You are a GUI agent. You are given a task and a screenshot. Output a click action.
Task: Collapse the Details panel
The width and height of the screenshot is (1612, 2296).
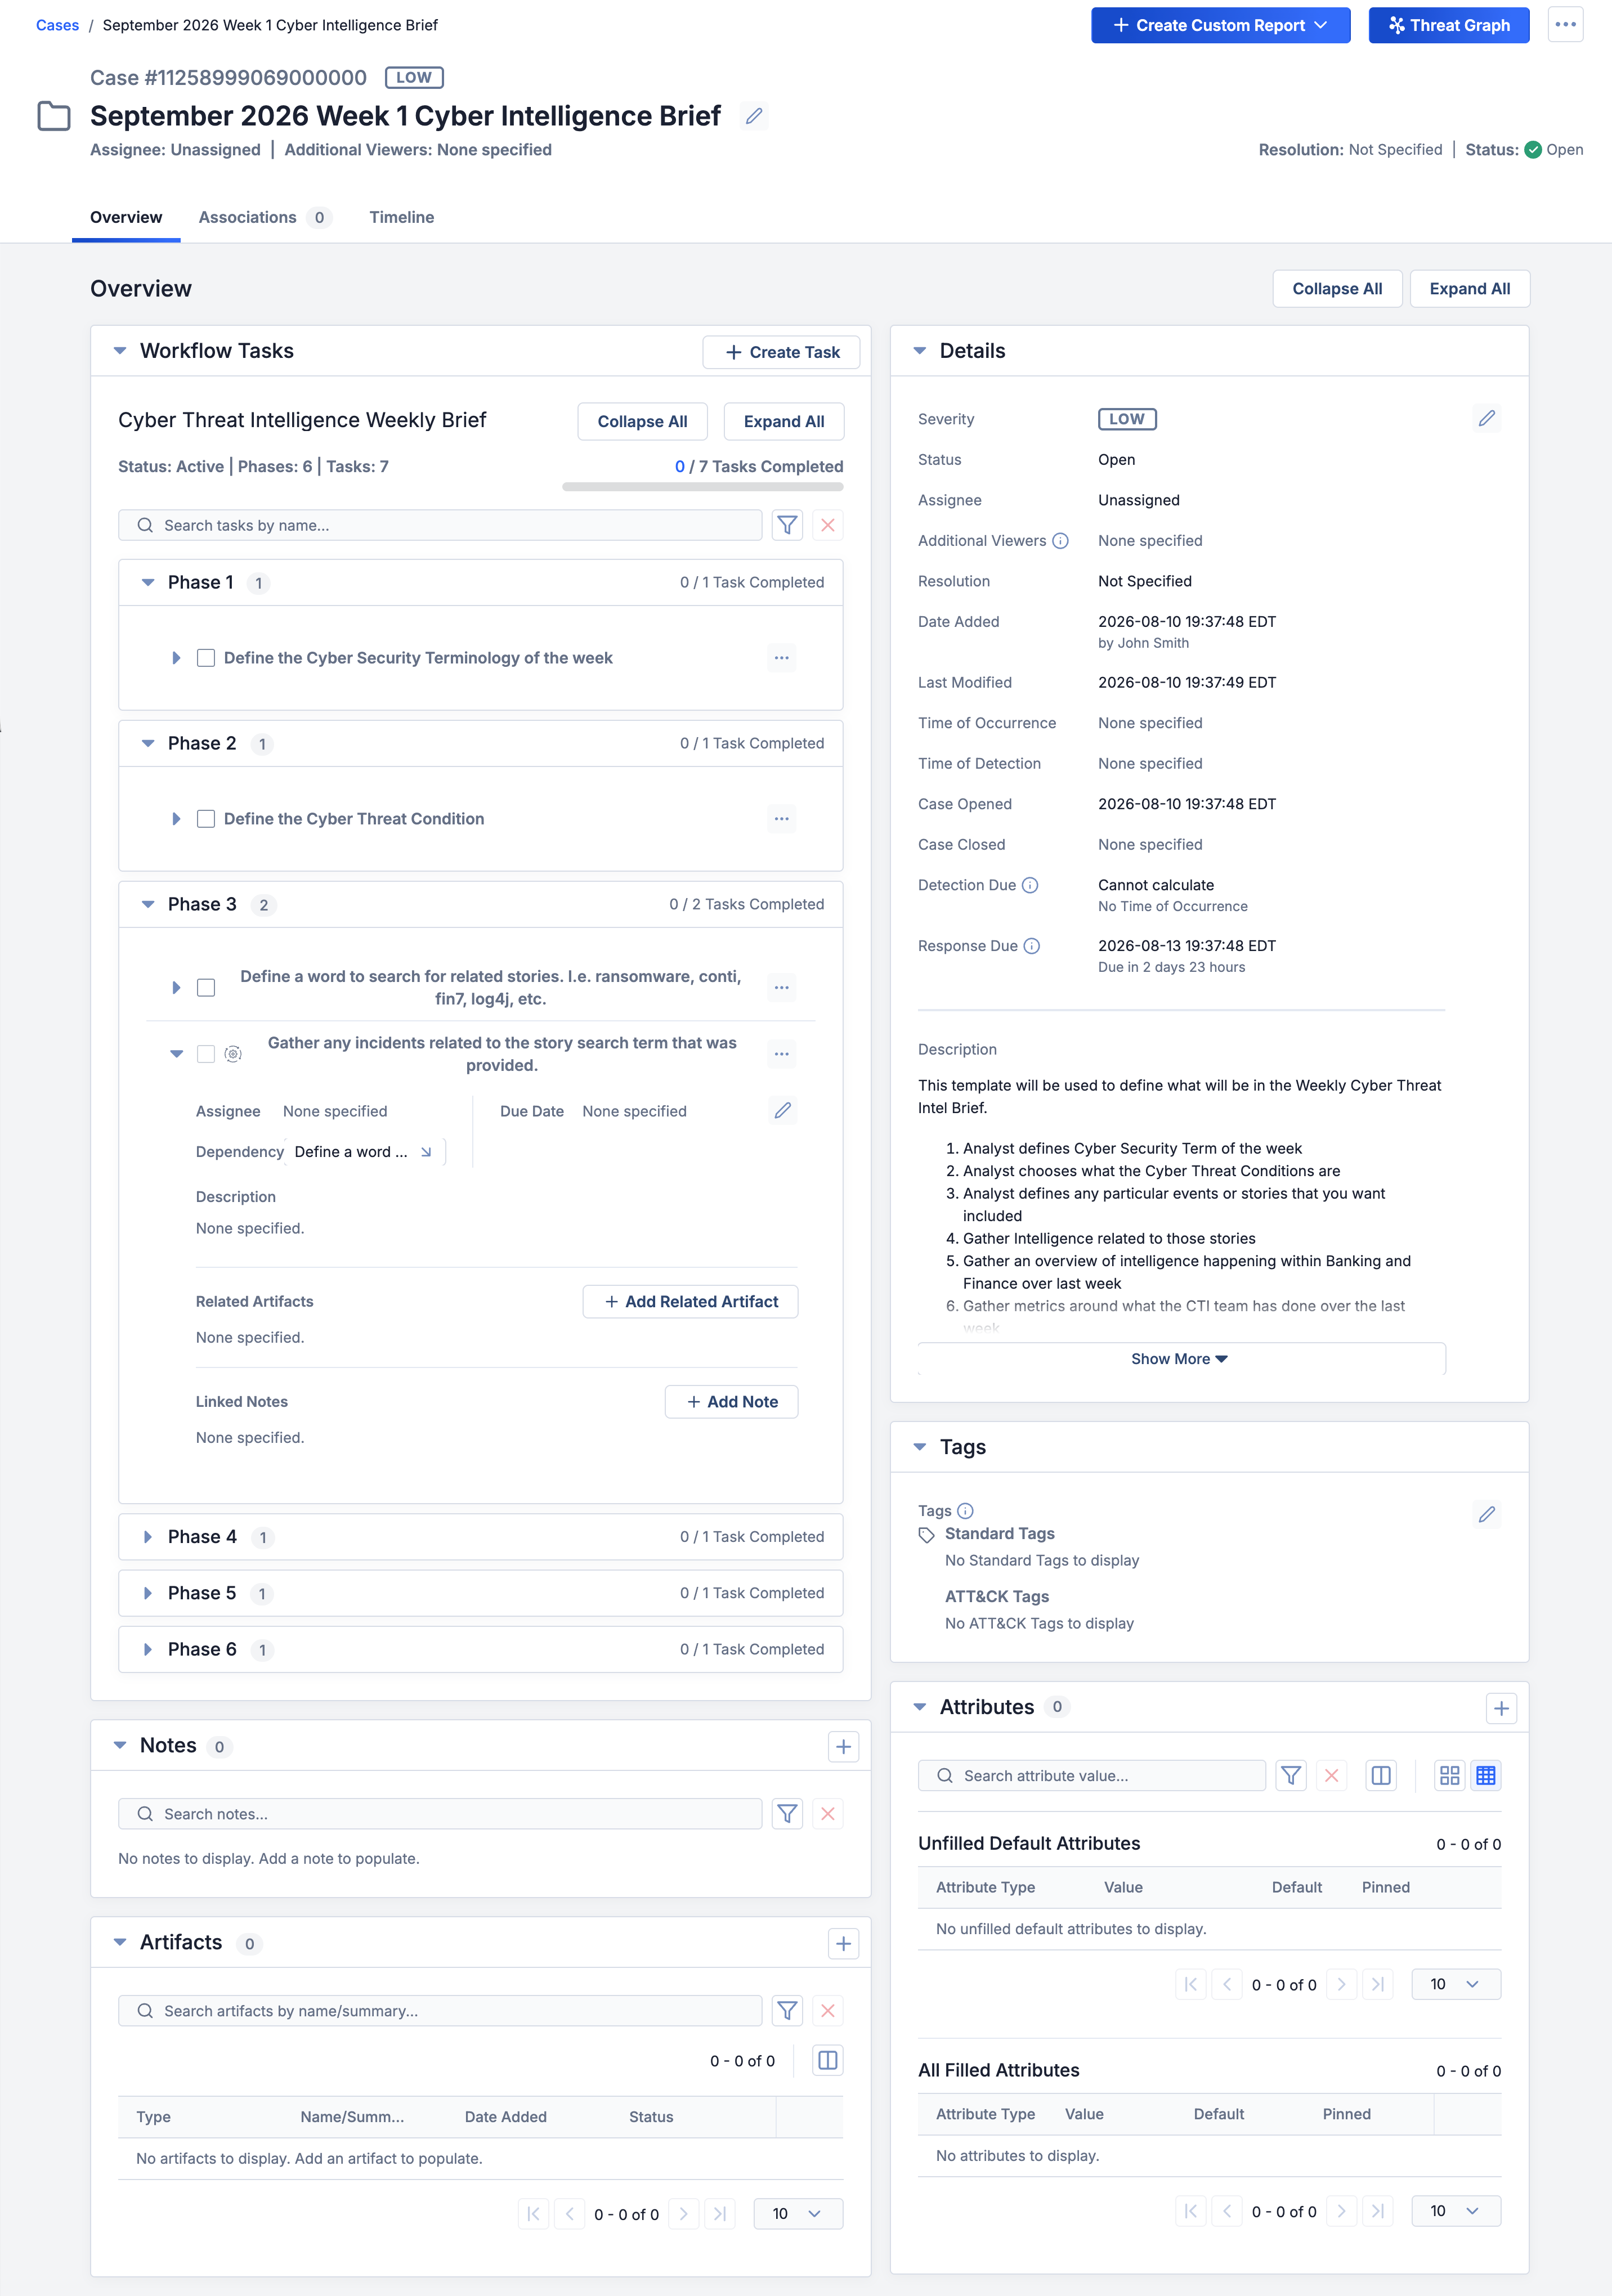click(920, 351)
